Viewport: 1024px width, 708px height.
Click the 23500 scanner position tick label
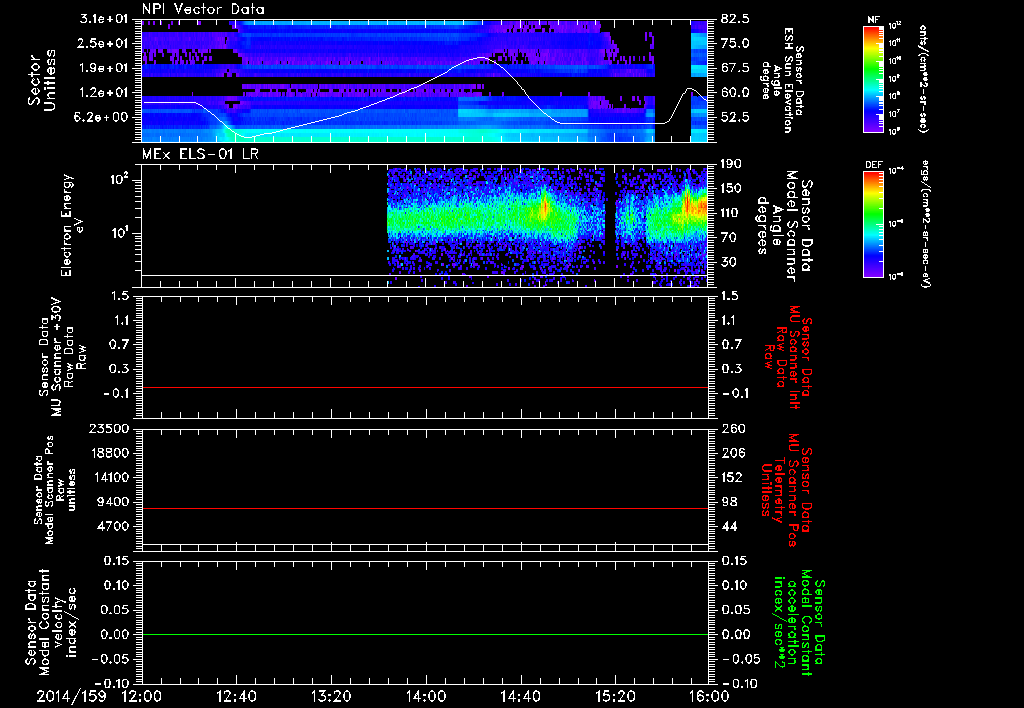click(111, 428)
